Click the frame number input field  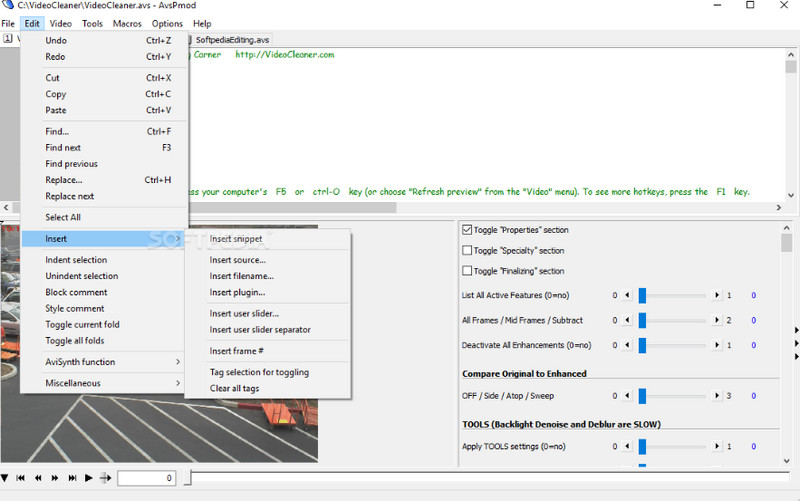(147, 479)
